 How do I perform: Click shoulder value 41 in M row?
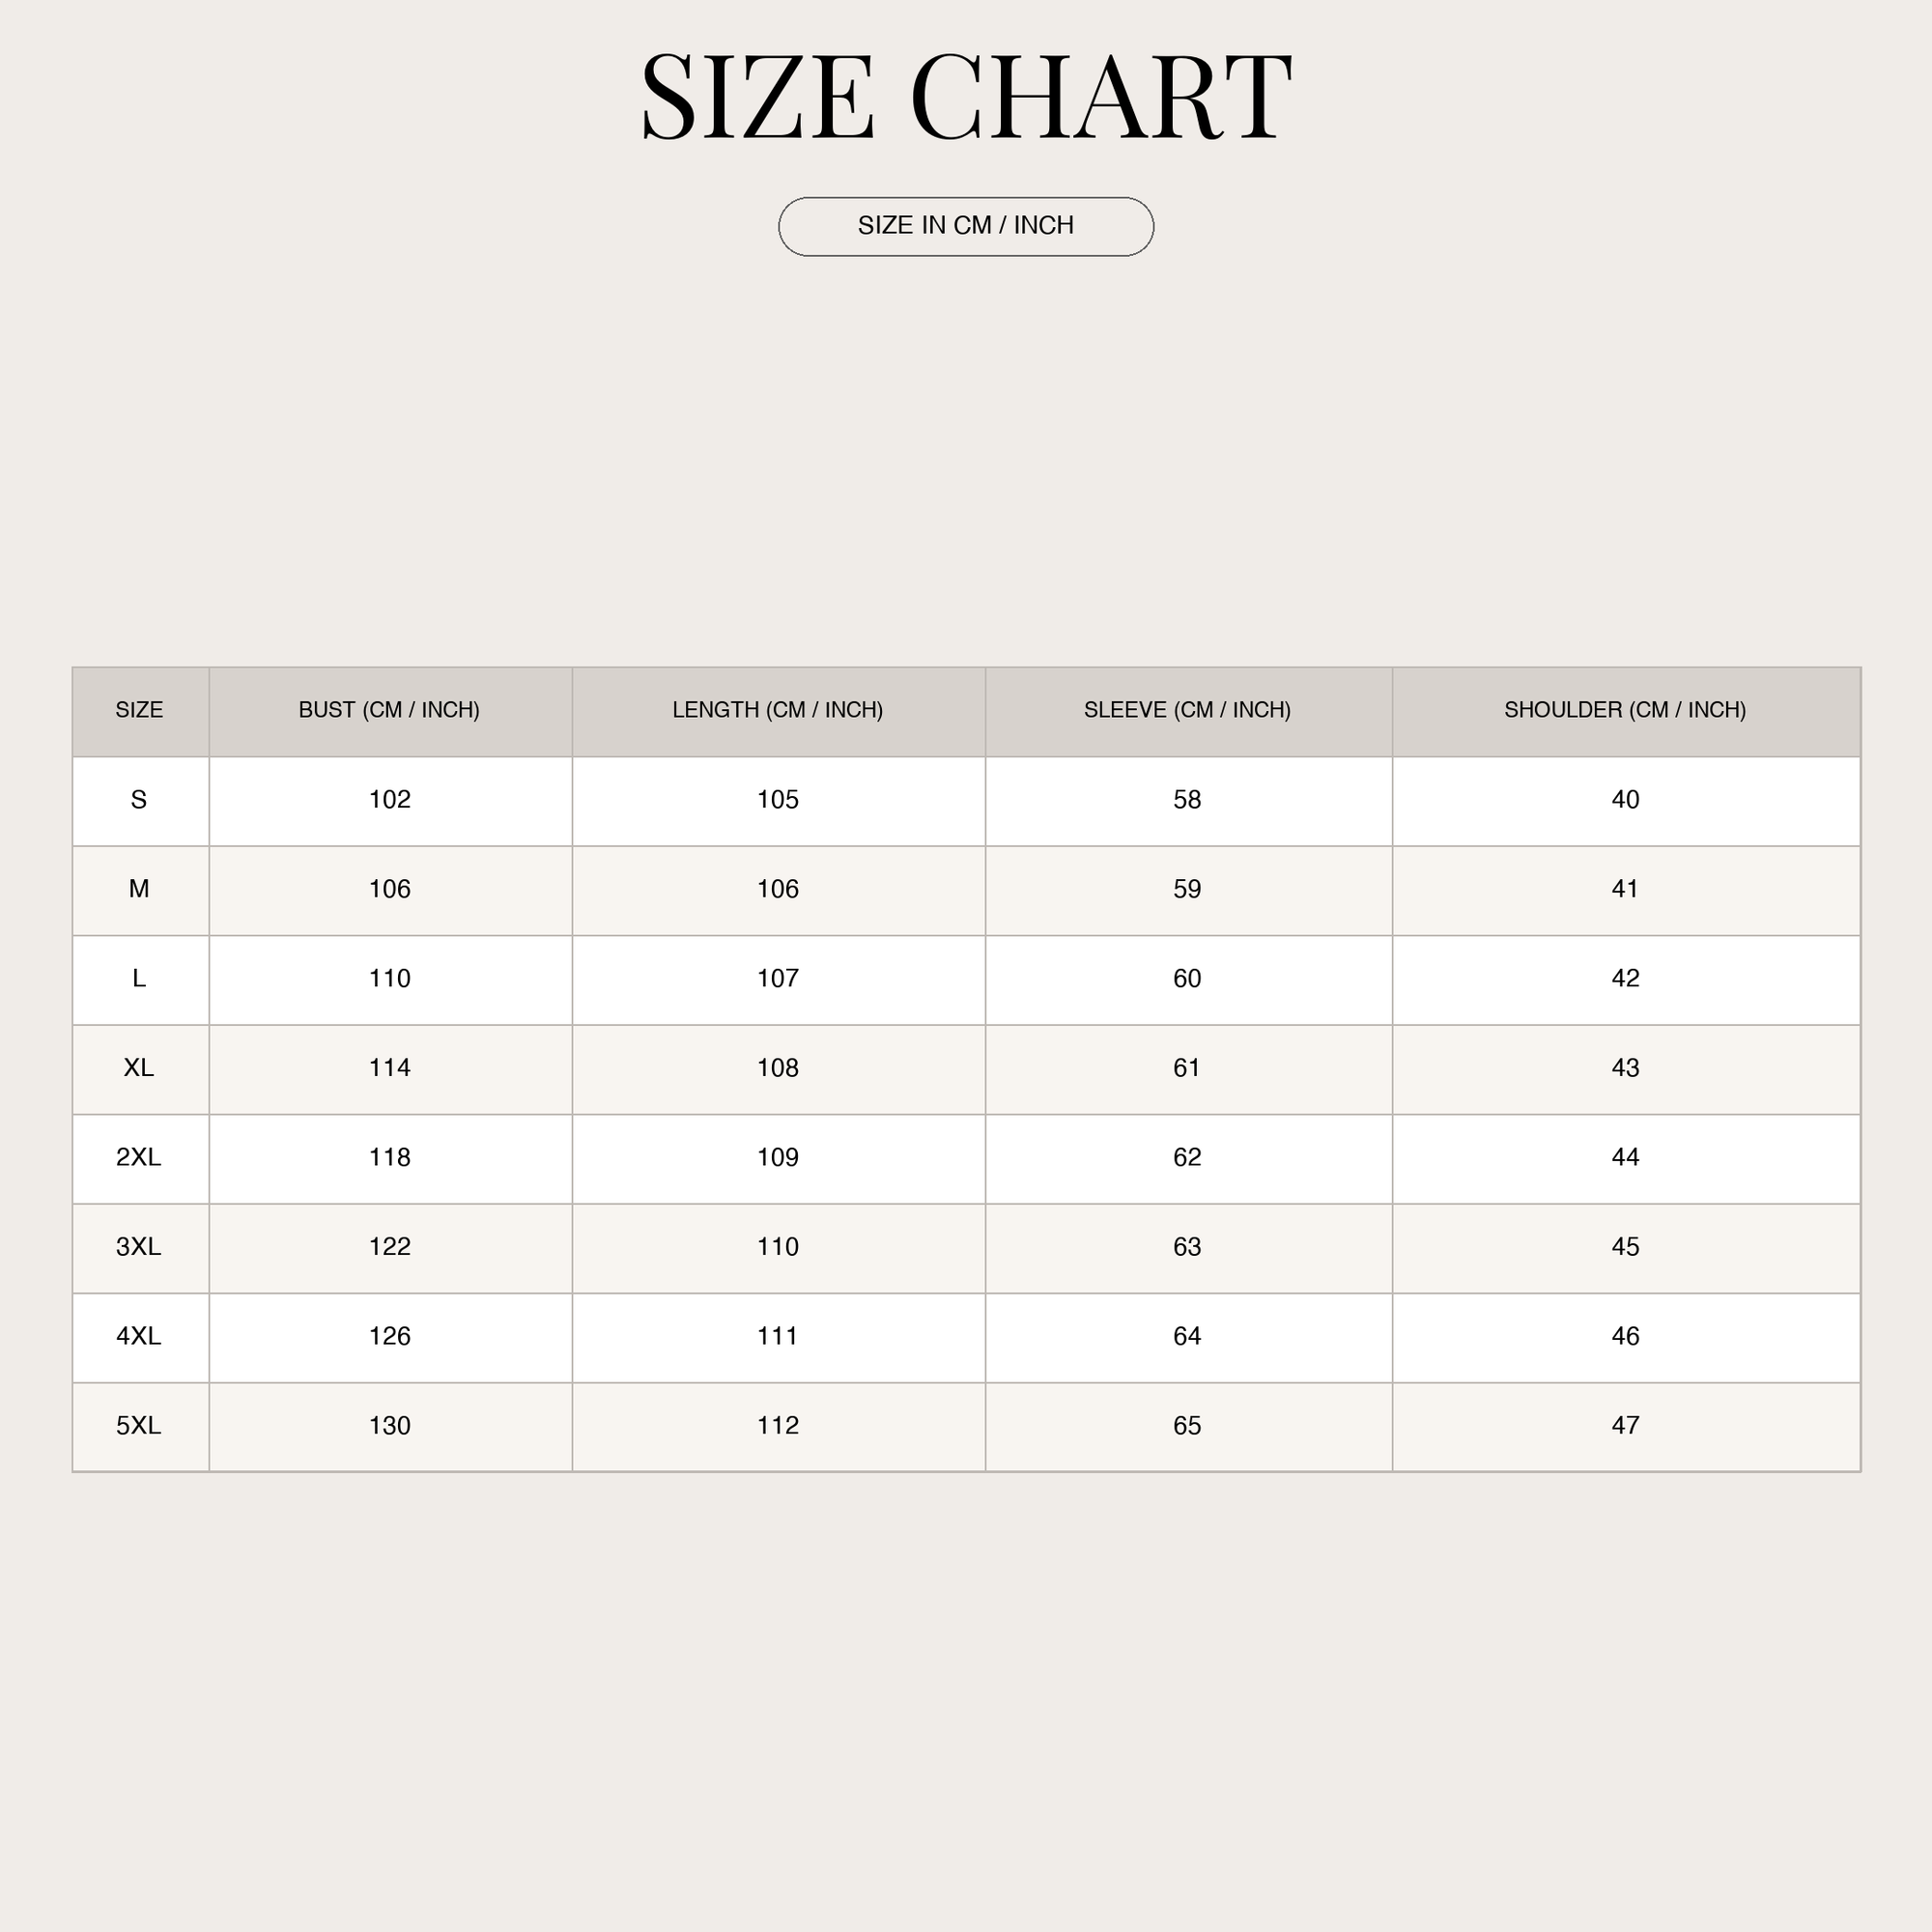1625,889
